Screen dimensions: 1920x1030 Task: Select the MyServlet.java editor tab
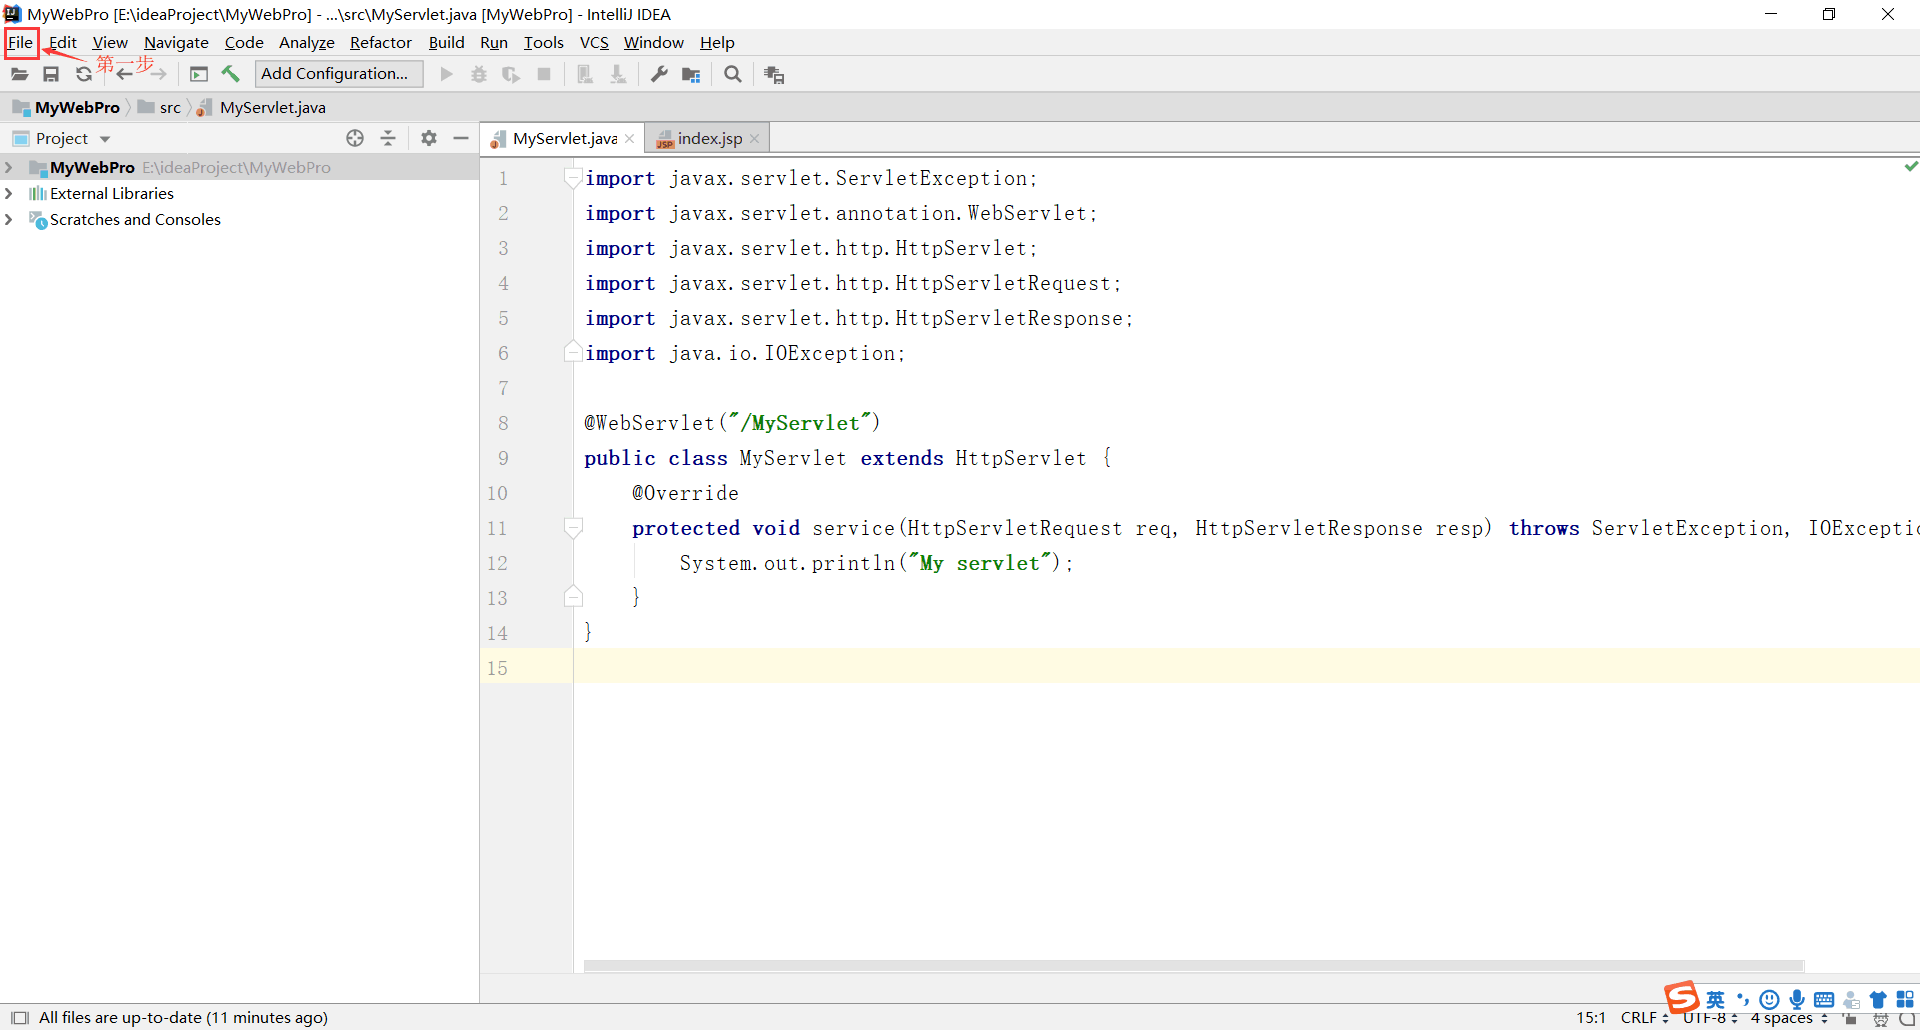coord(564,139)
